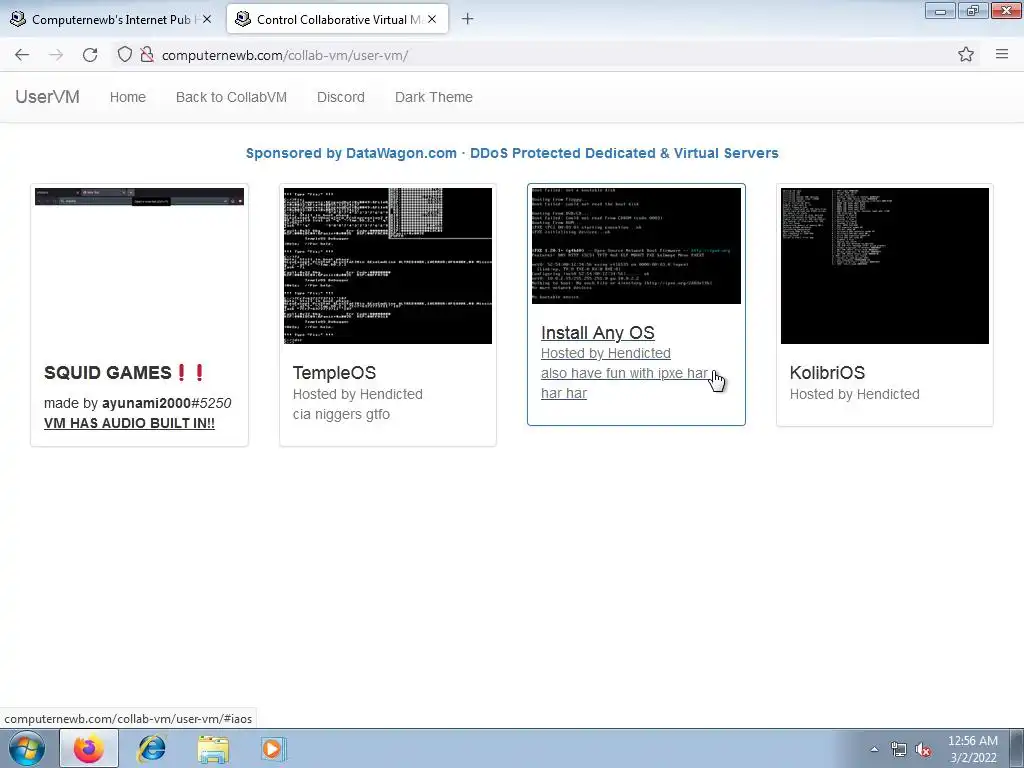Open the Discord nav link

pos(340,97)
